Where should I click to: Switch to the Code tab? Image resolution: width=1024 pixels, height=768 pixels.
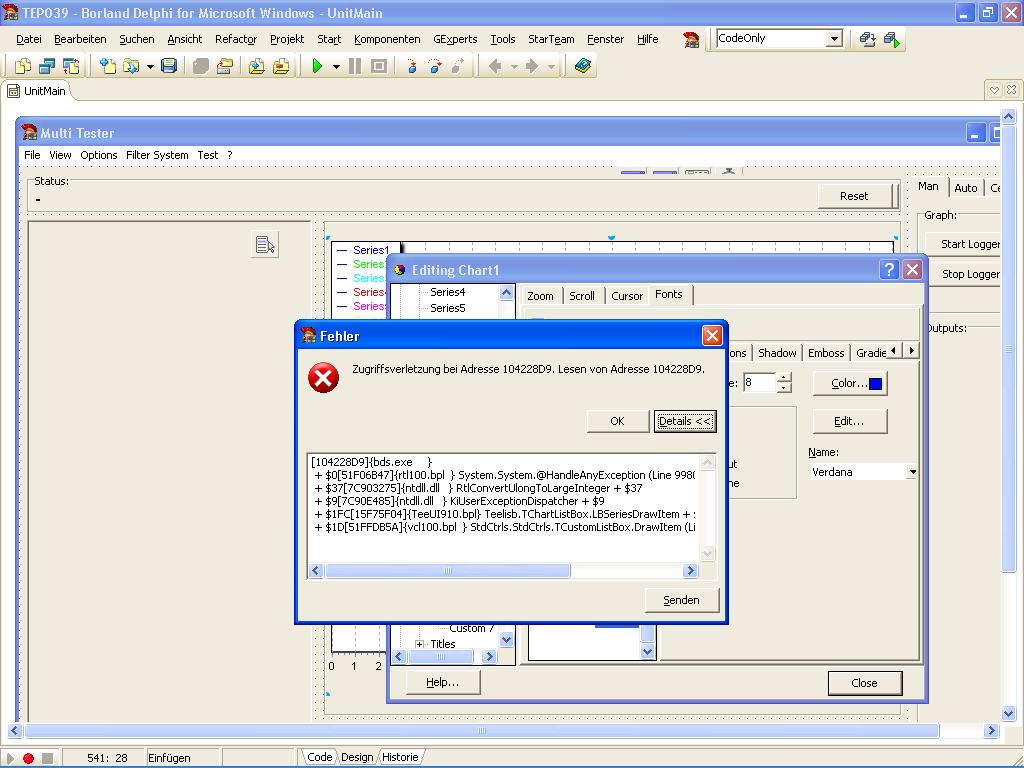319,758
